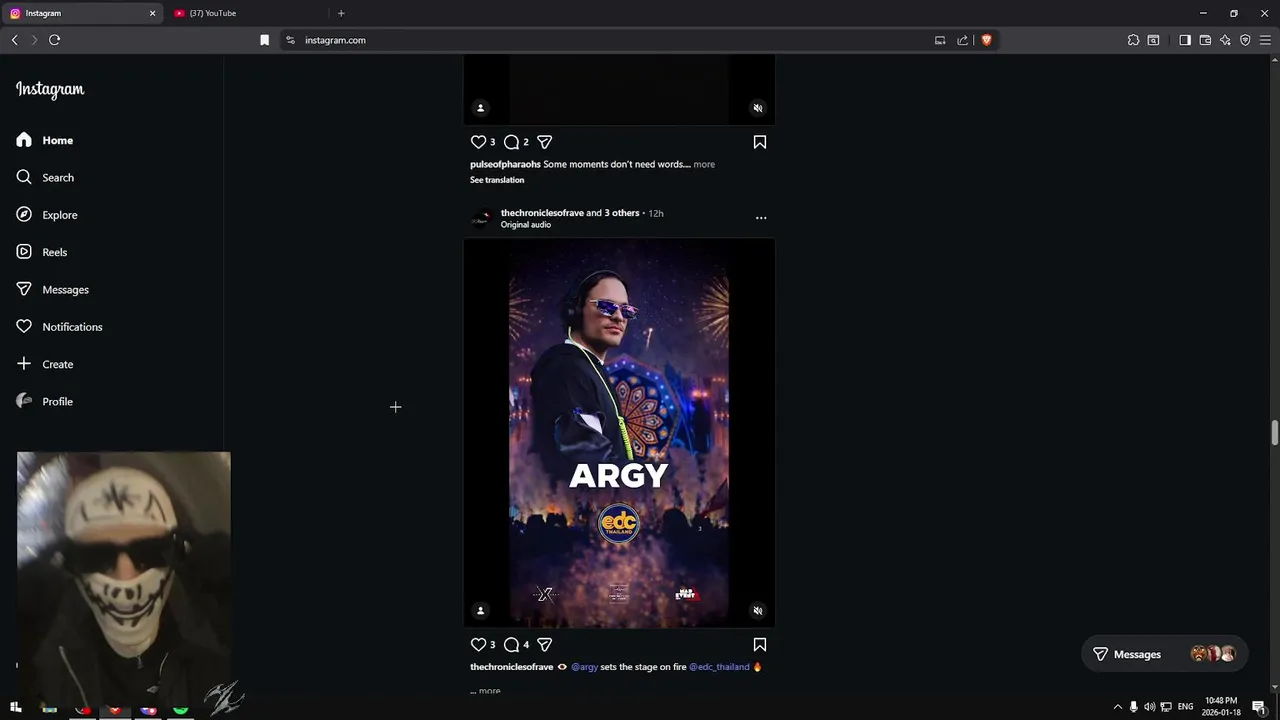
Task: Open the Windows Start menu
Action: [x=15, y=708]
